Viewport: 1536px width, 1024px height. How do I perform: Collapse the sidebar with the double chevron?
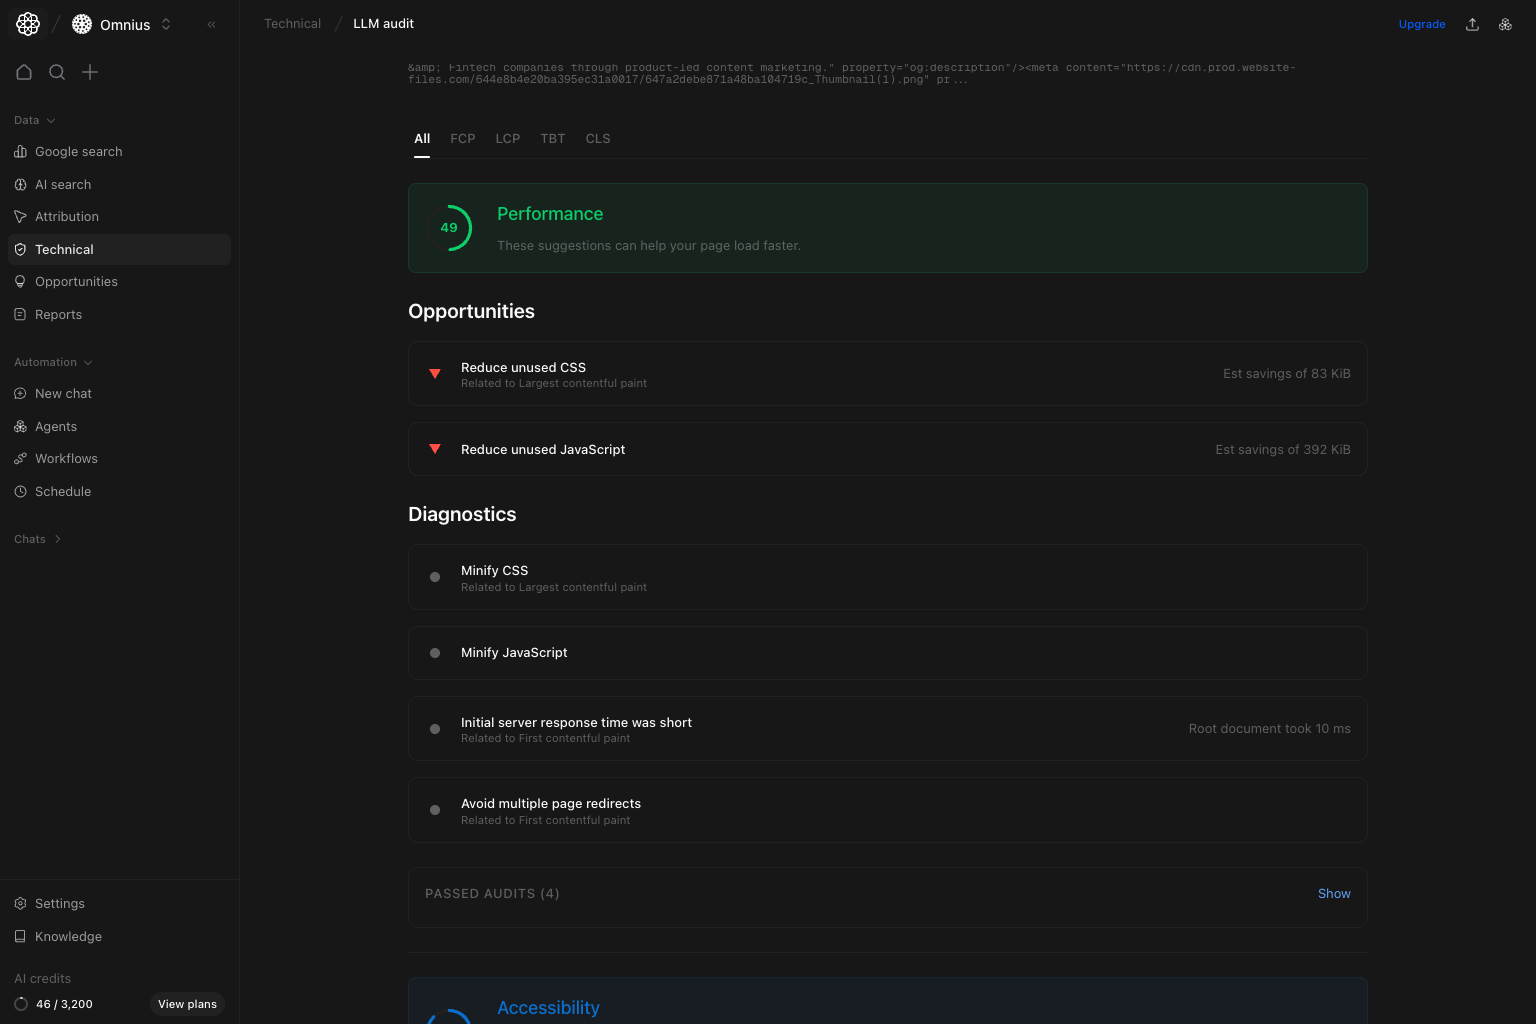point(211,24)
